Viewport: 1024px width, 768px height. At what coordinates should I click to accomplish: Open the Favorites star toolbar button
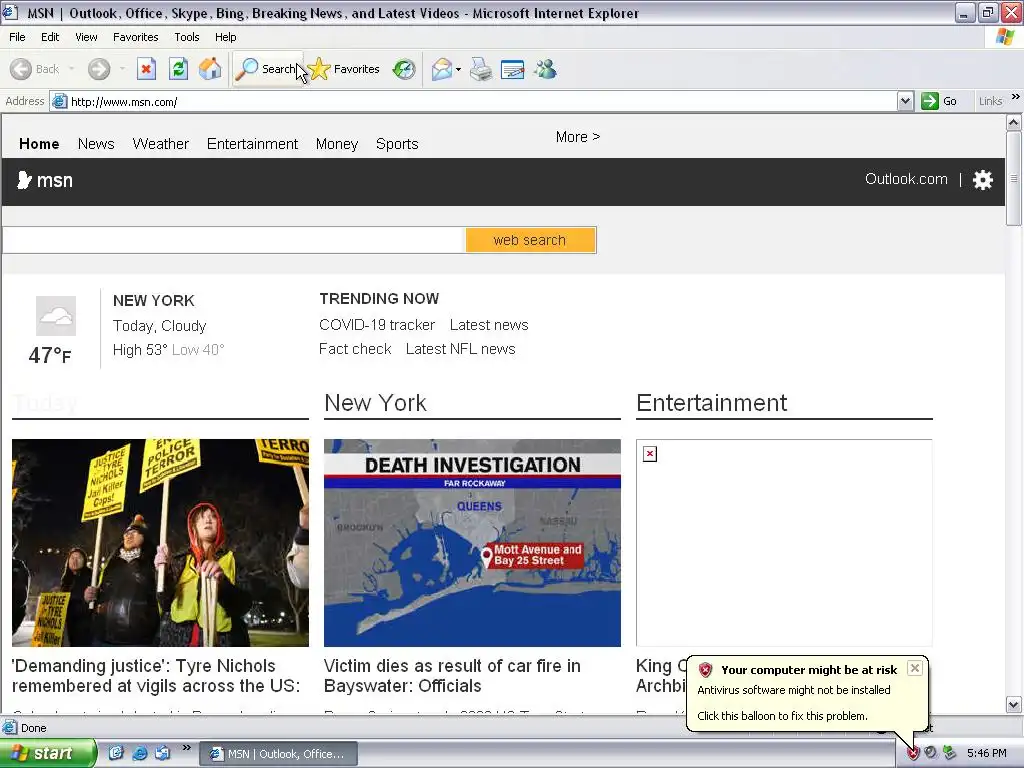[x=344, y=69]
